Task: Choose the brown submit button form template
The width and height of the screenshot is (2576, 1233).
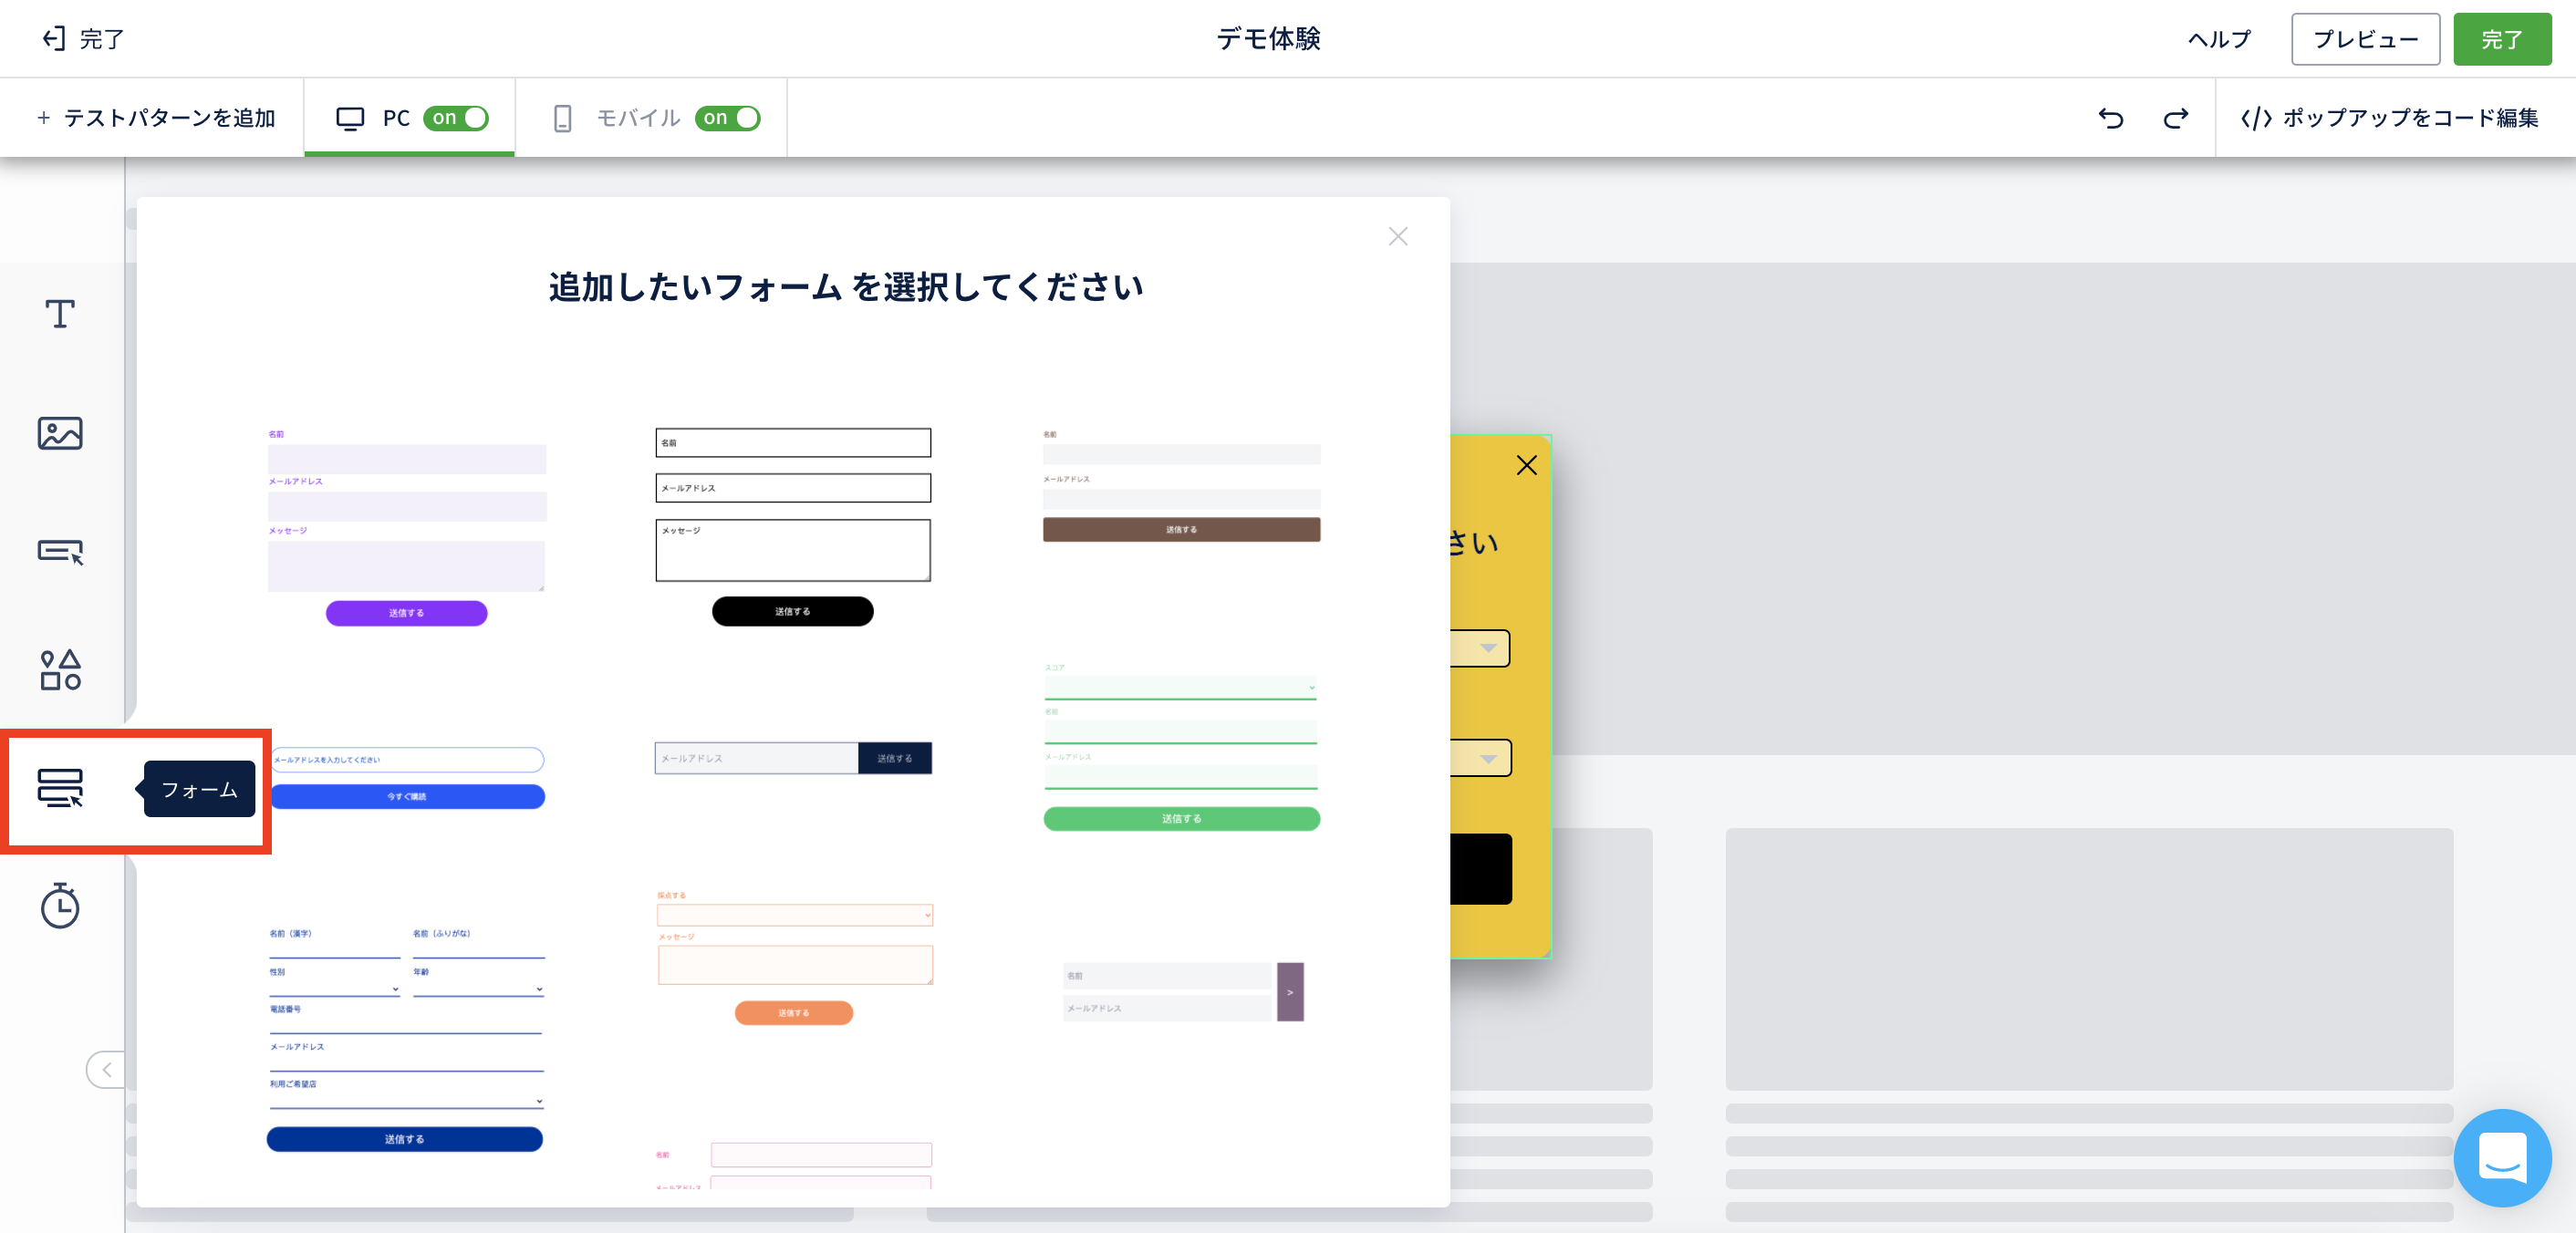Action: (x=1181, y=486)
